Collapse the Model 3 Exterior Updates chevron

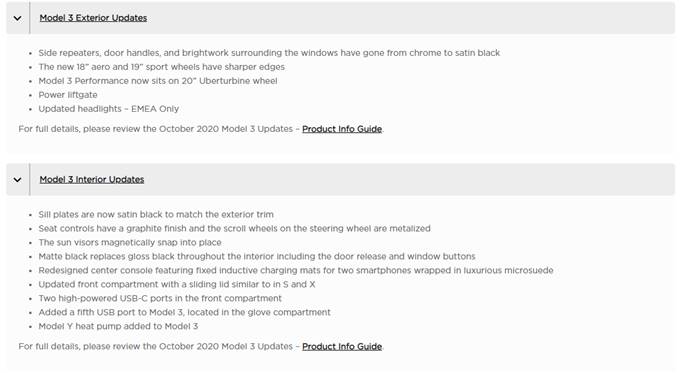click(x=17, y=18)
